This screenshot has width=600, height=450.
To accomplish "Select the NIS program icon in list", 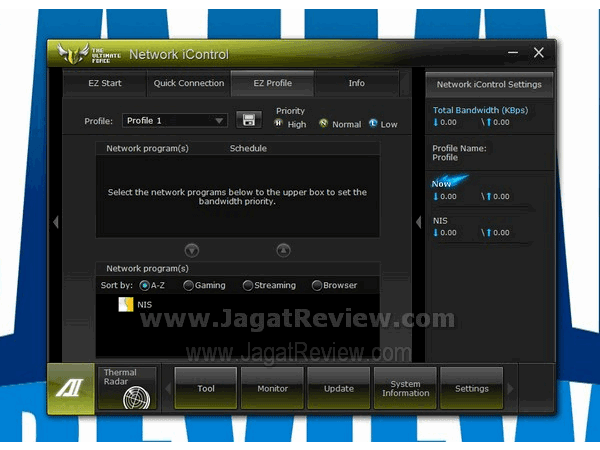I will tap(126, 305).
